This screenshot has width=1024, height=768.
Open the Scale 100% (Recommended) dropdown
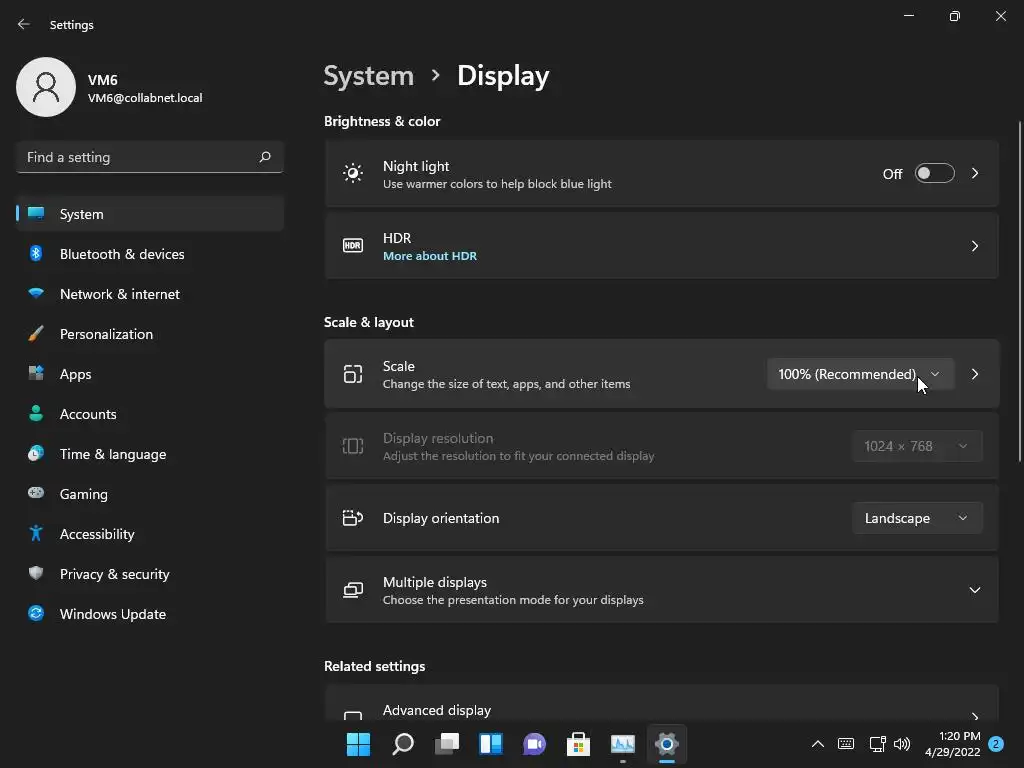860,374
